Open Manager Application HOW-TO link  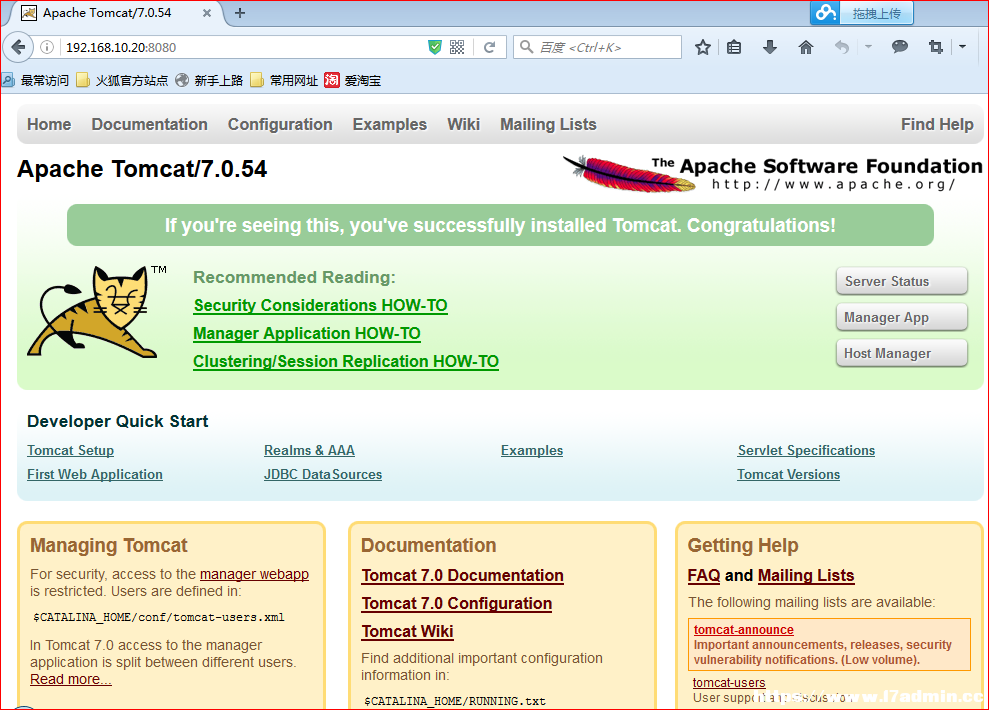(x=307, y=333)
